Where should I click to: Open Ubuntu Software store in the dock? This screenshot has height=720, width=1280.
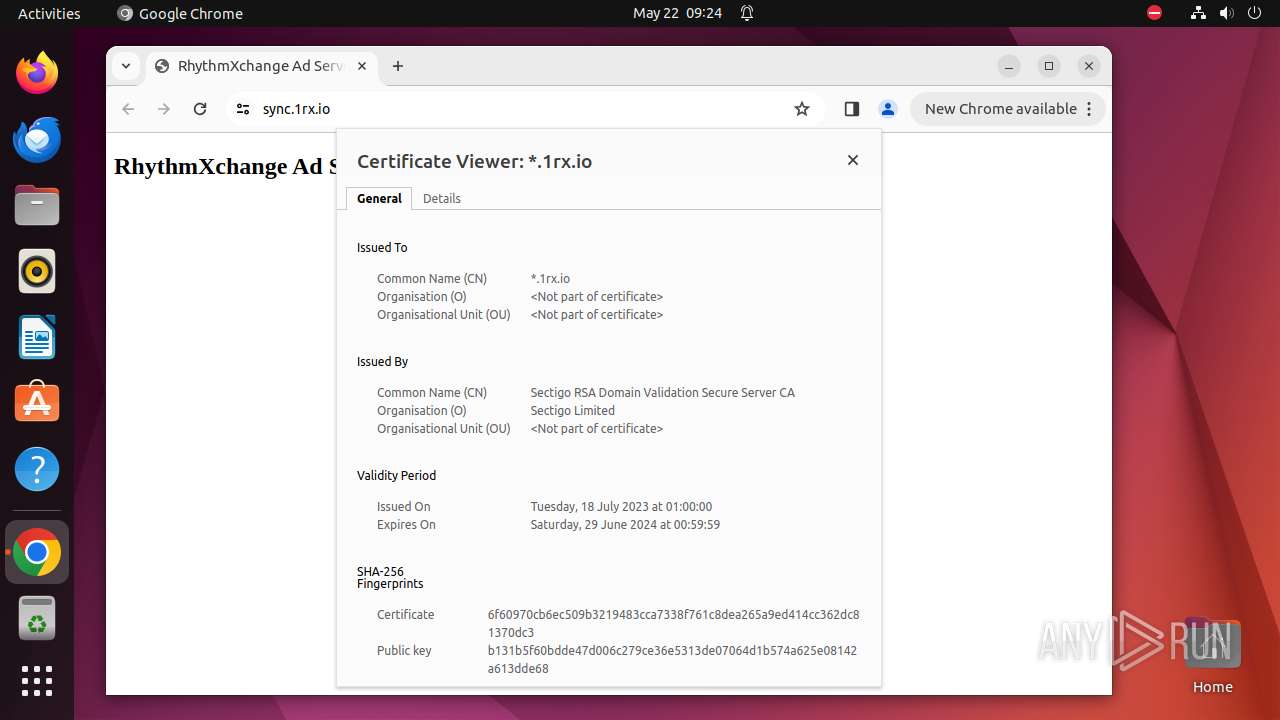(37, 403)
